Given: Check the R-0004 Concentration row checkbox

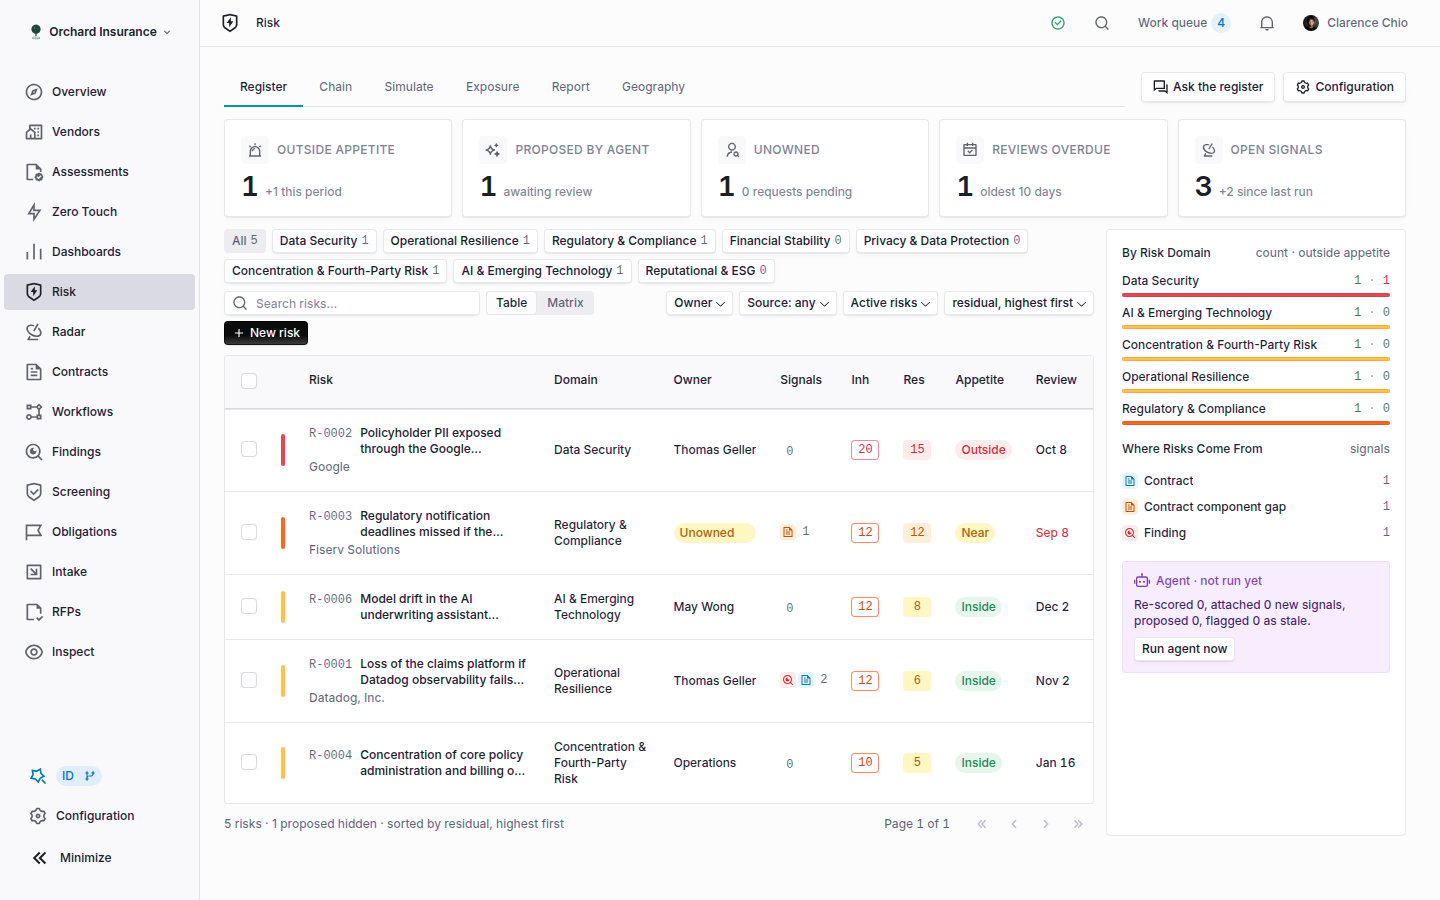Looking at the screenshot, I should (249, 762).
